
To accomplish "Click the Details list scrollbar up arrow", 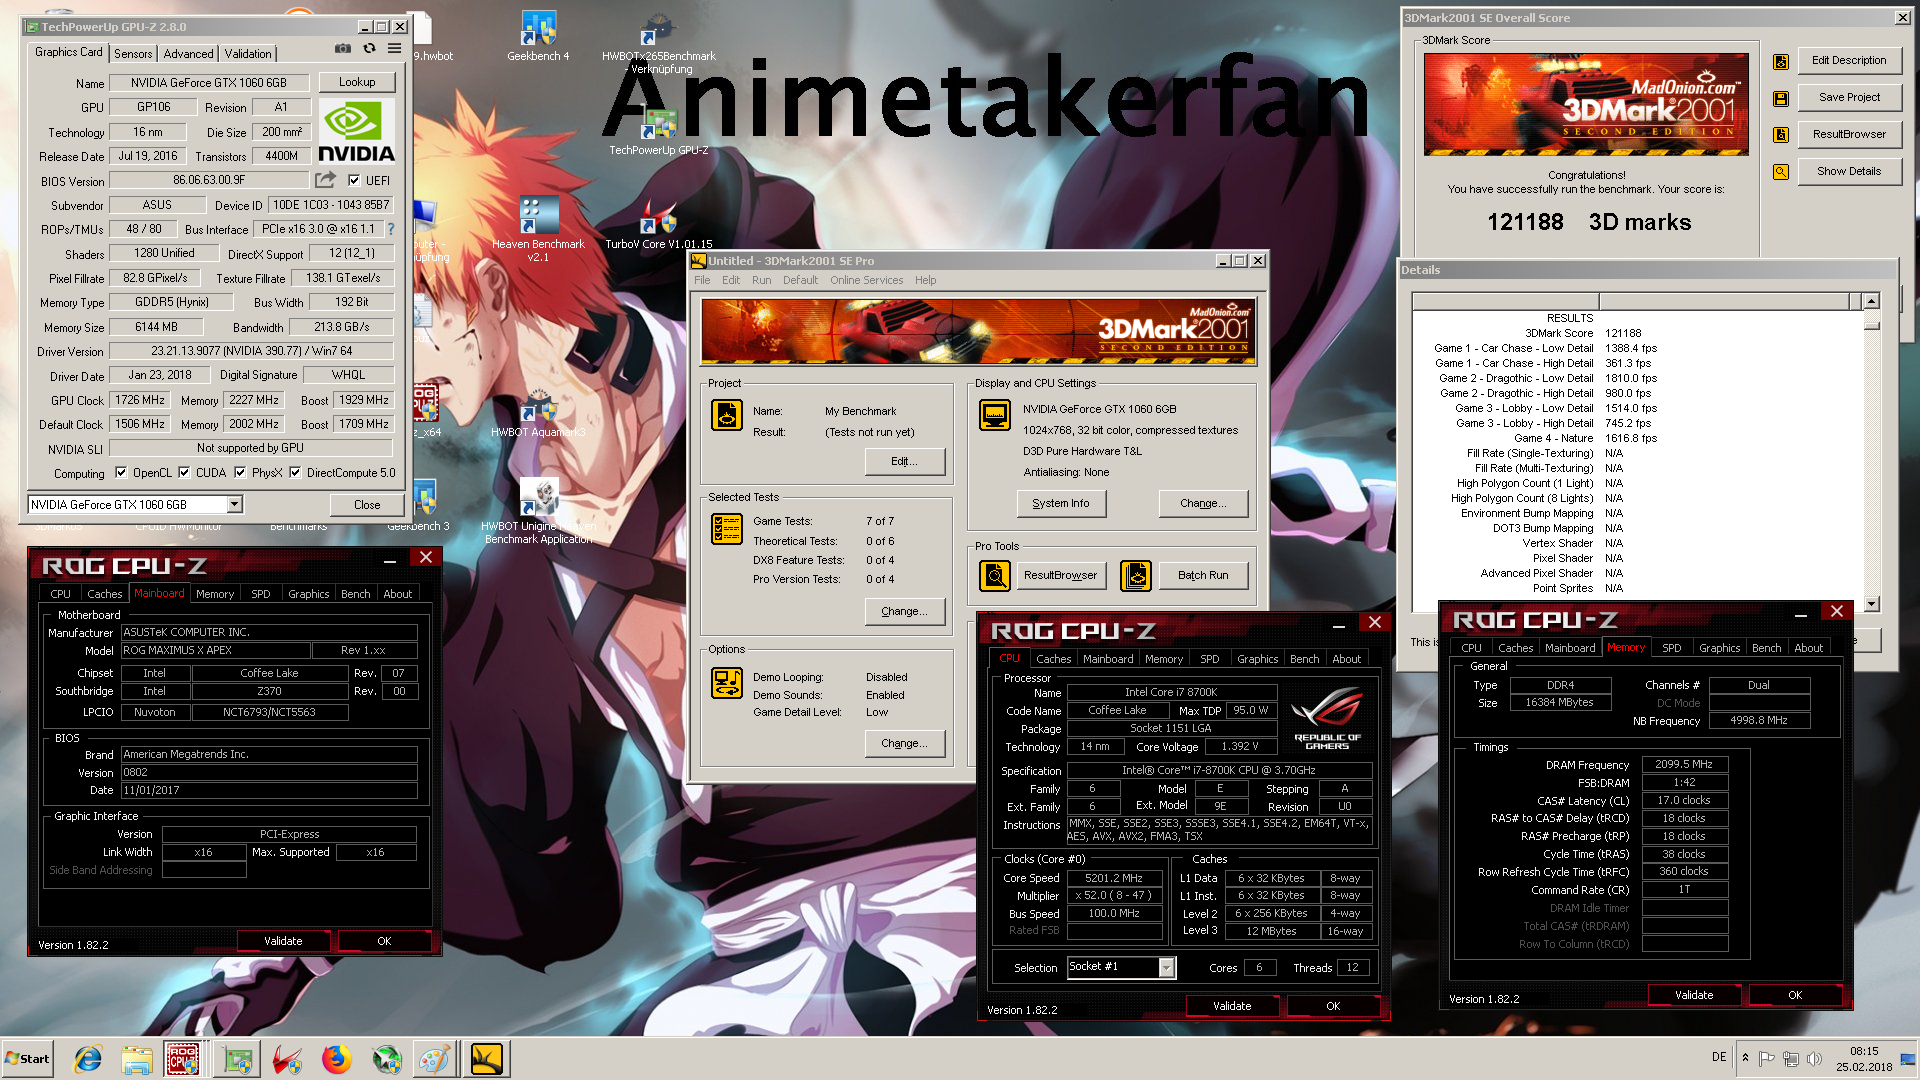I will [x=1871, y=301].
